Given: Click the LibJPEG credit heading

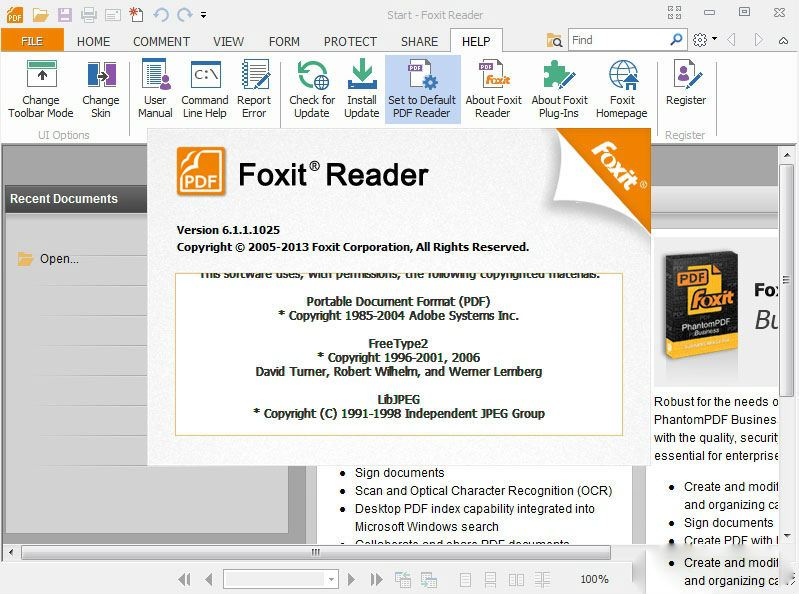Looking at the screenshot, I should [398, 400].
